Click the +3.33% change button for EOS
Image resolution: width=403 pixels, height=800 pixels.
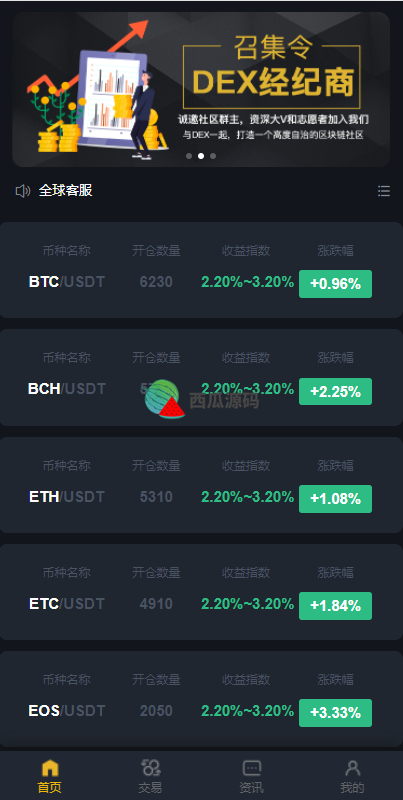coord(335,713)
